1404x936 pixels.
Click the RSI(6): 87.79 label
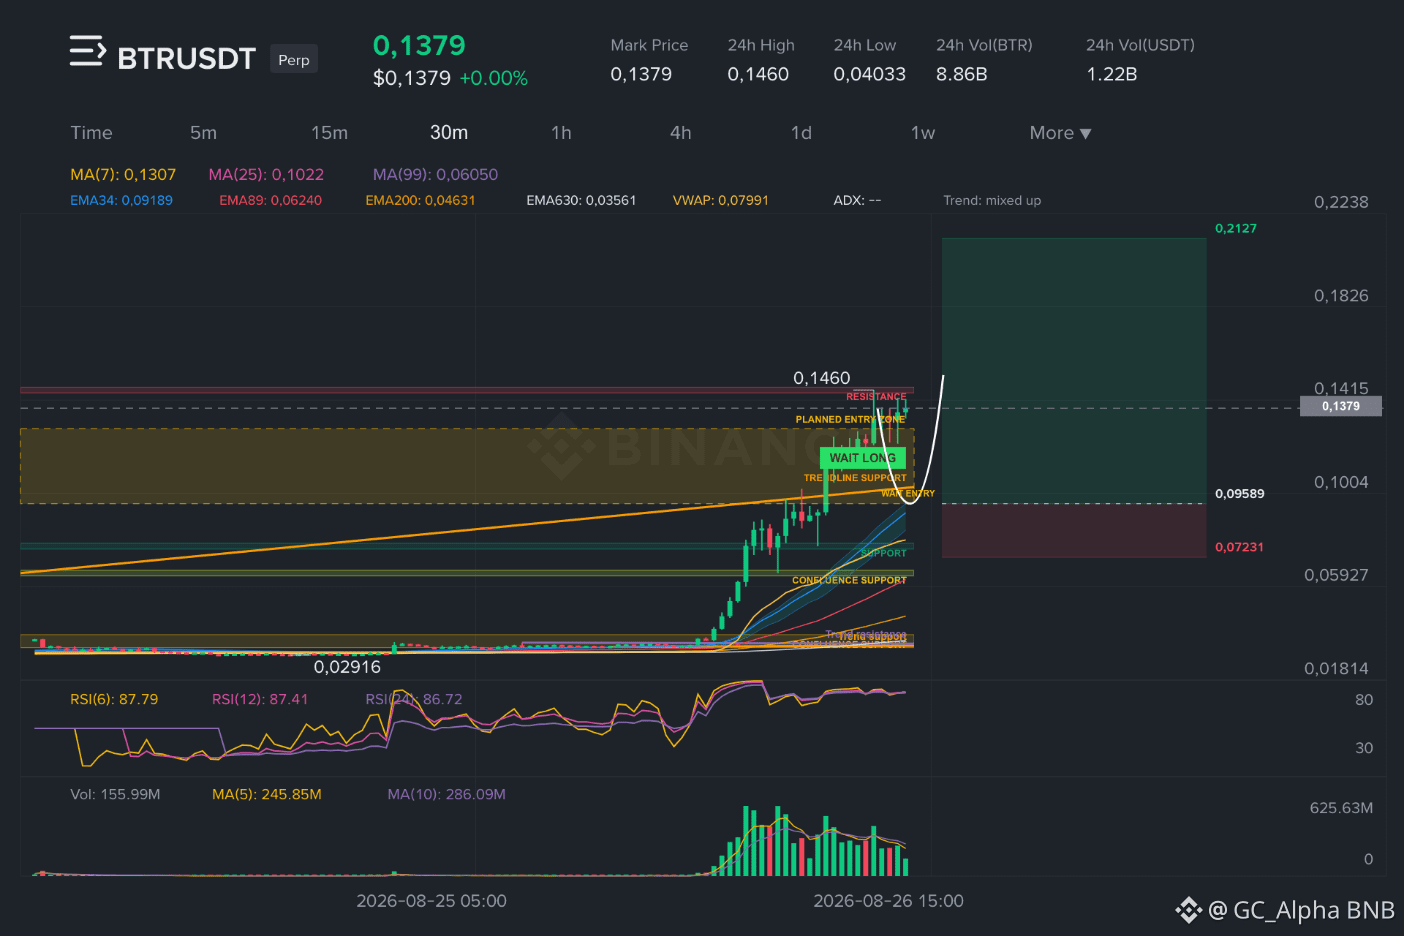click(114, 699)
